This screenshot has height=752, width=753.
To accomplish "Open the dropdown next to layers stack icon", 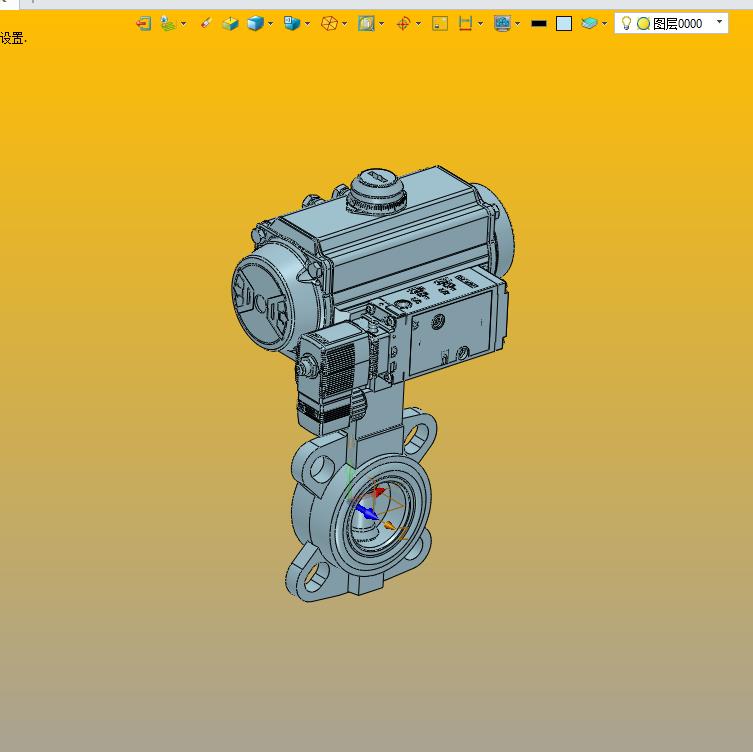I will (x=604, y=24).
